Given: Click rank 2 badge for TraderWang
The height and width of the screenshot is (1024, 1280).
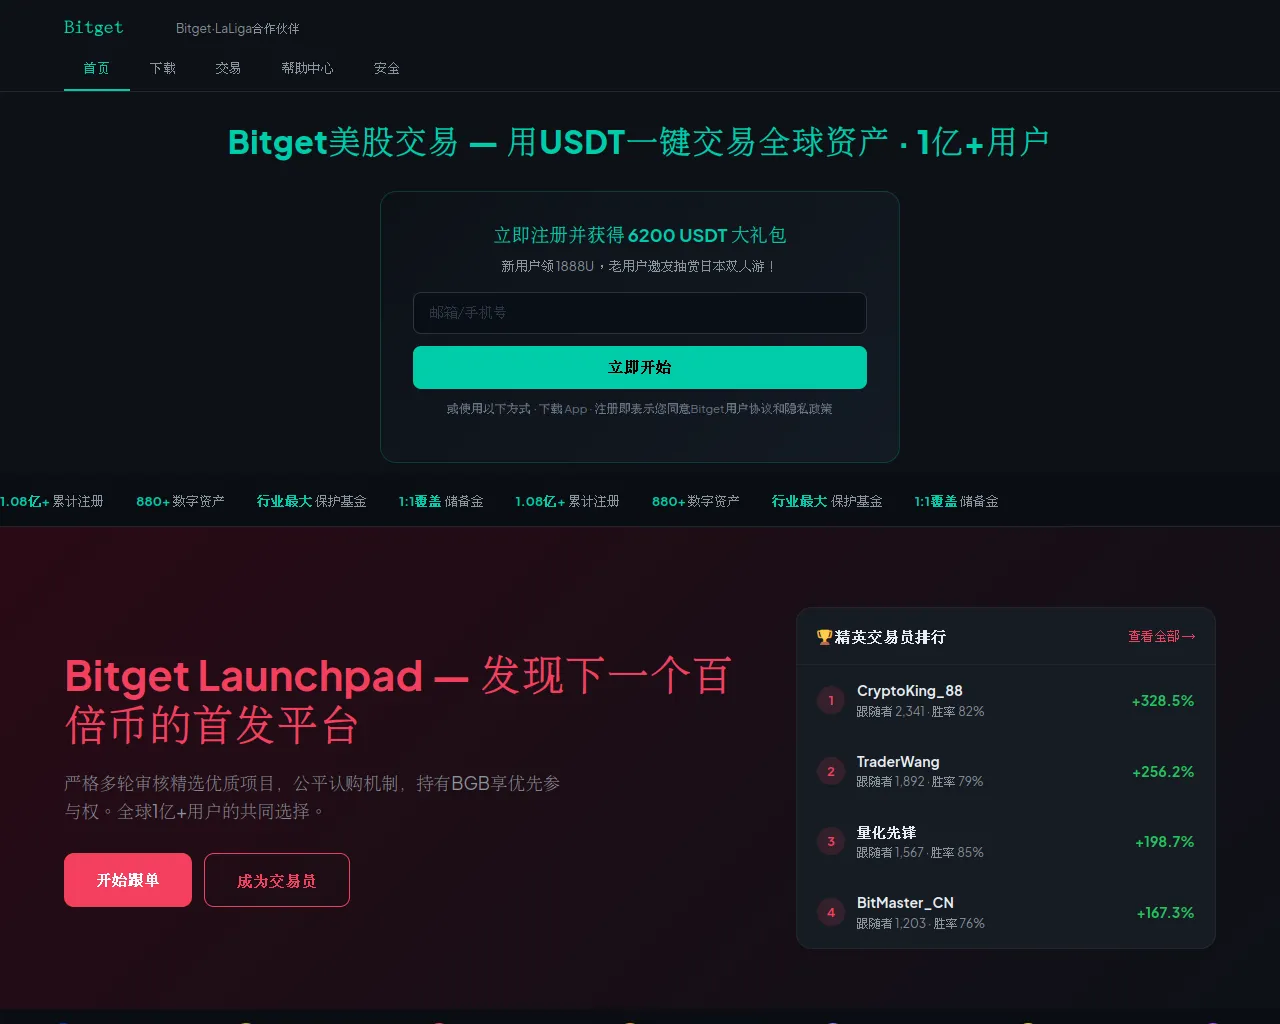Looking at the screenshot, I should tap(831, 772).
